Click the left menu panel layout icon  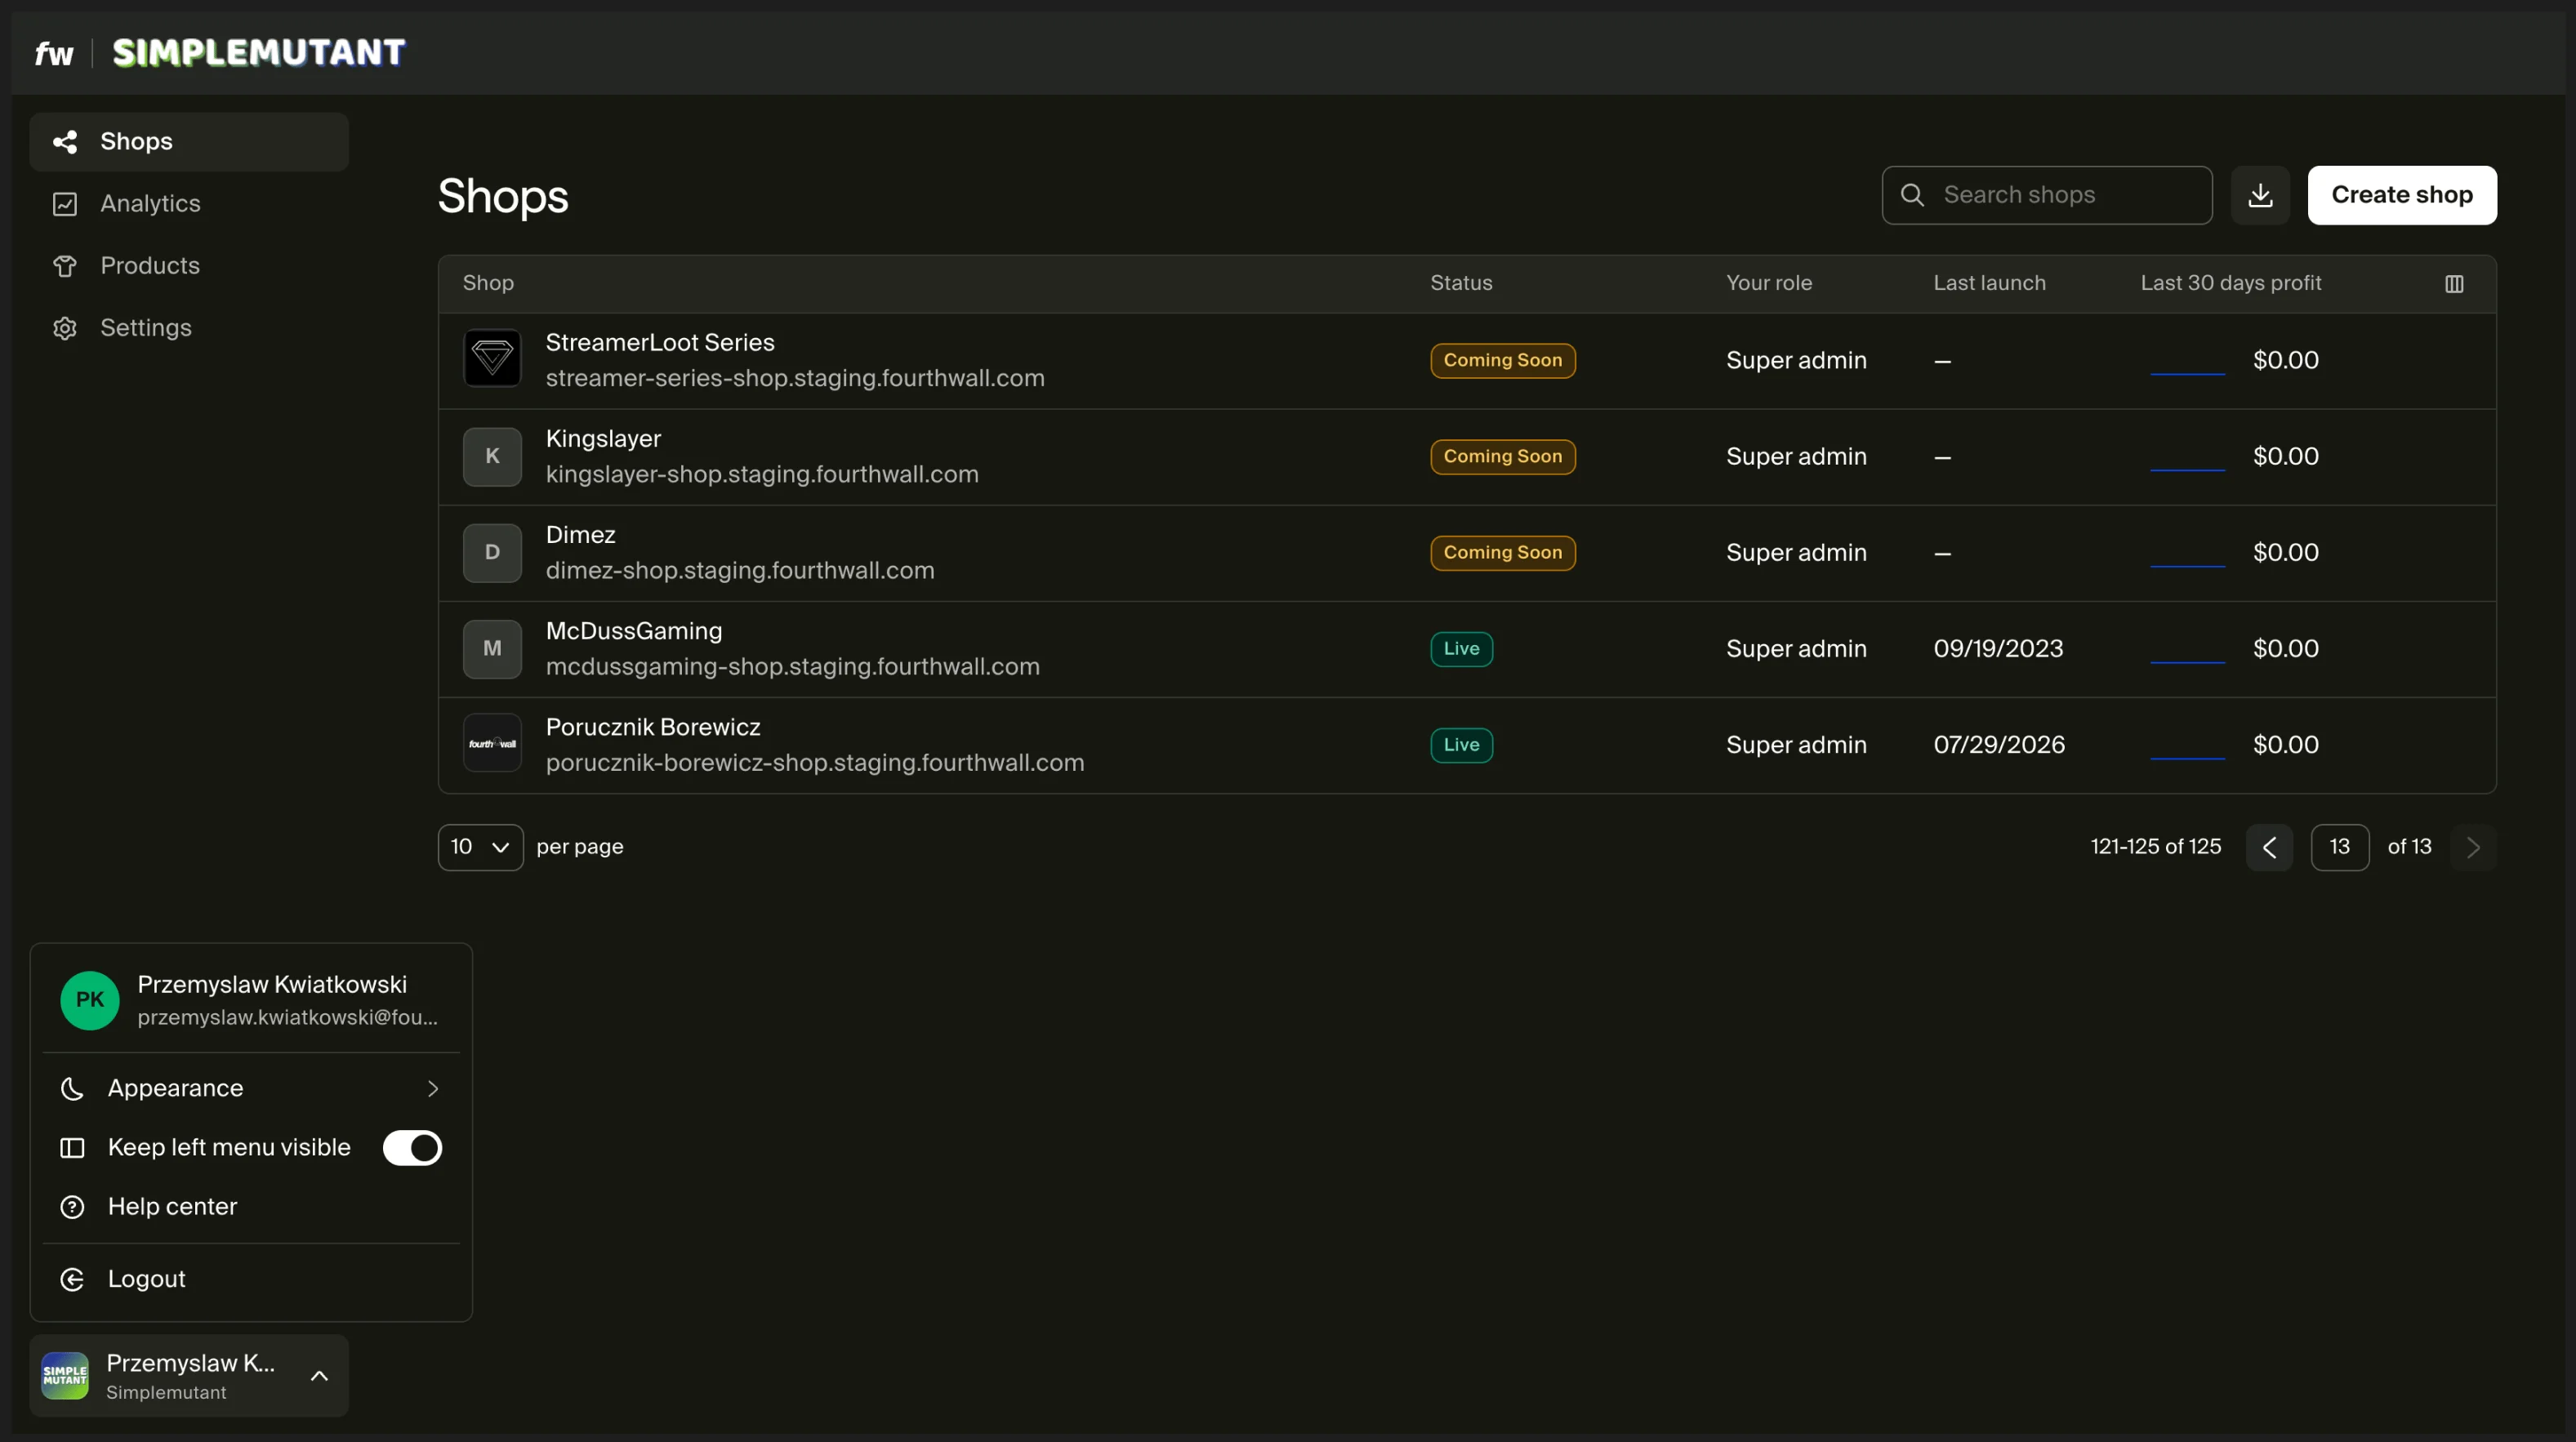[x=72, y=1148]
